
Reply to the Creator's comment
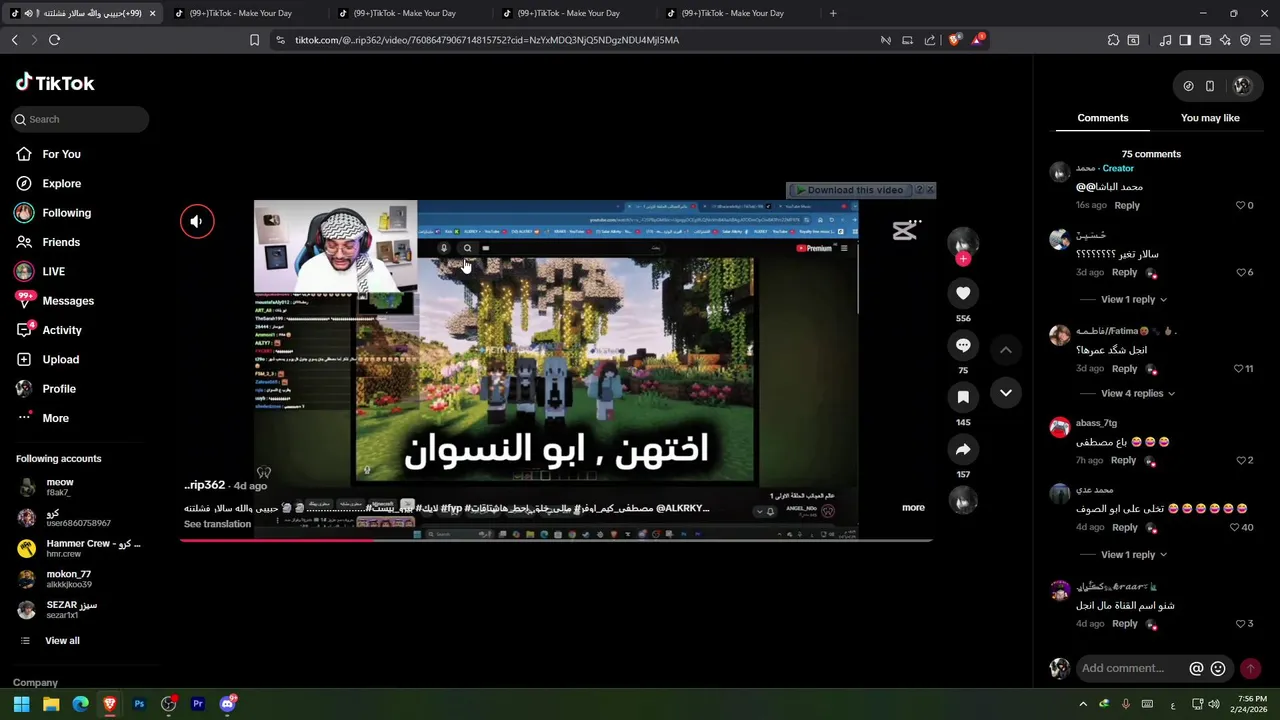[1127, 205]
